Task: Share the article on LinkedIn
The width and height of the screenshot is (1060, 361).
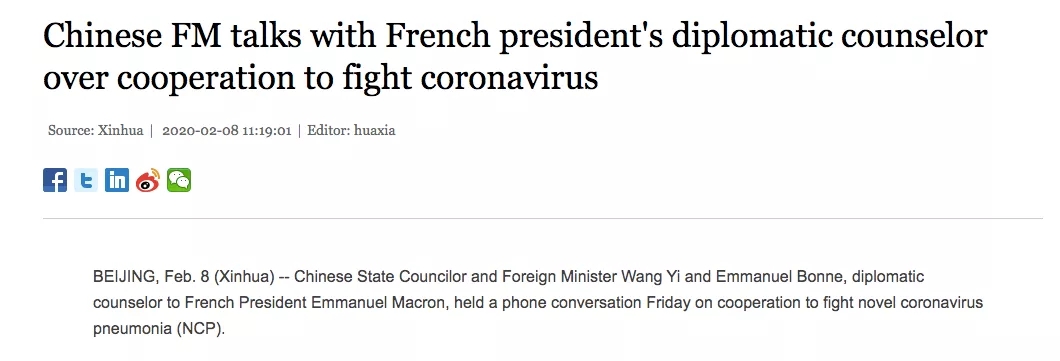Action: (117, 180)
